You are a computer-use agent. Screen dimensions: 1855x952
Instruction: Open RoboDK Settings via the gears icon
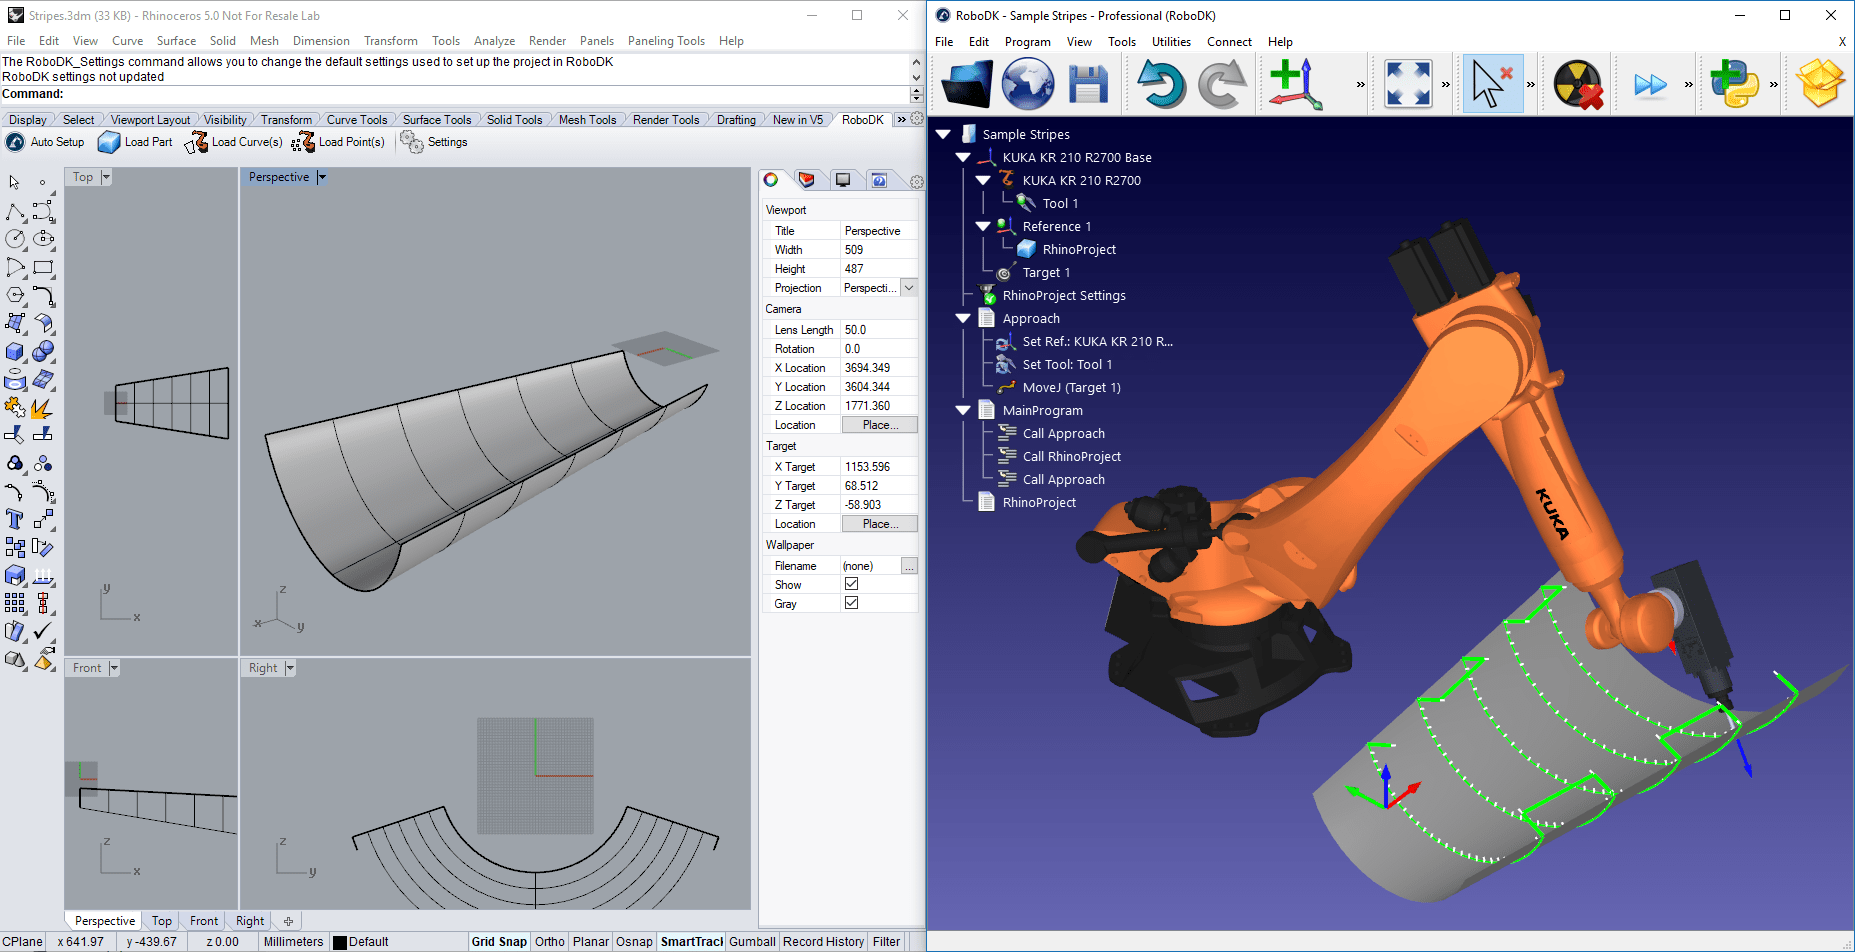[413, 141]
